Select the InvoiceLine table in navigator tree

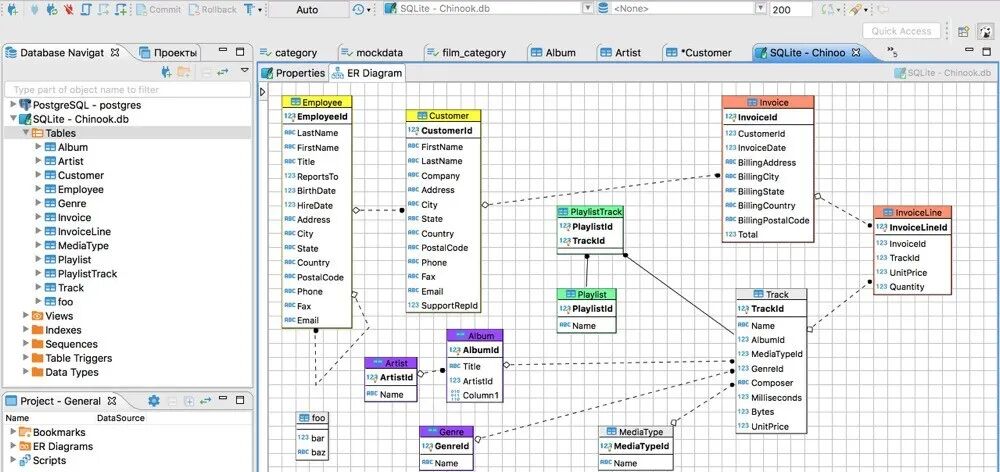(x=84, y=232)
